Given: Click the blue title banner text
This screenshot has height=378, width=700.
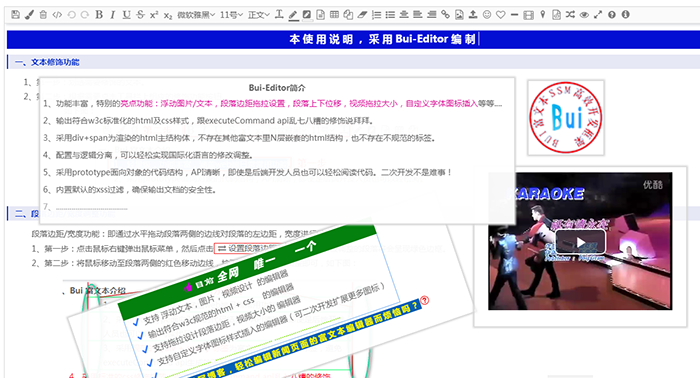Looking at the screenshot, I should tap(383, 39).
